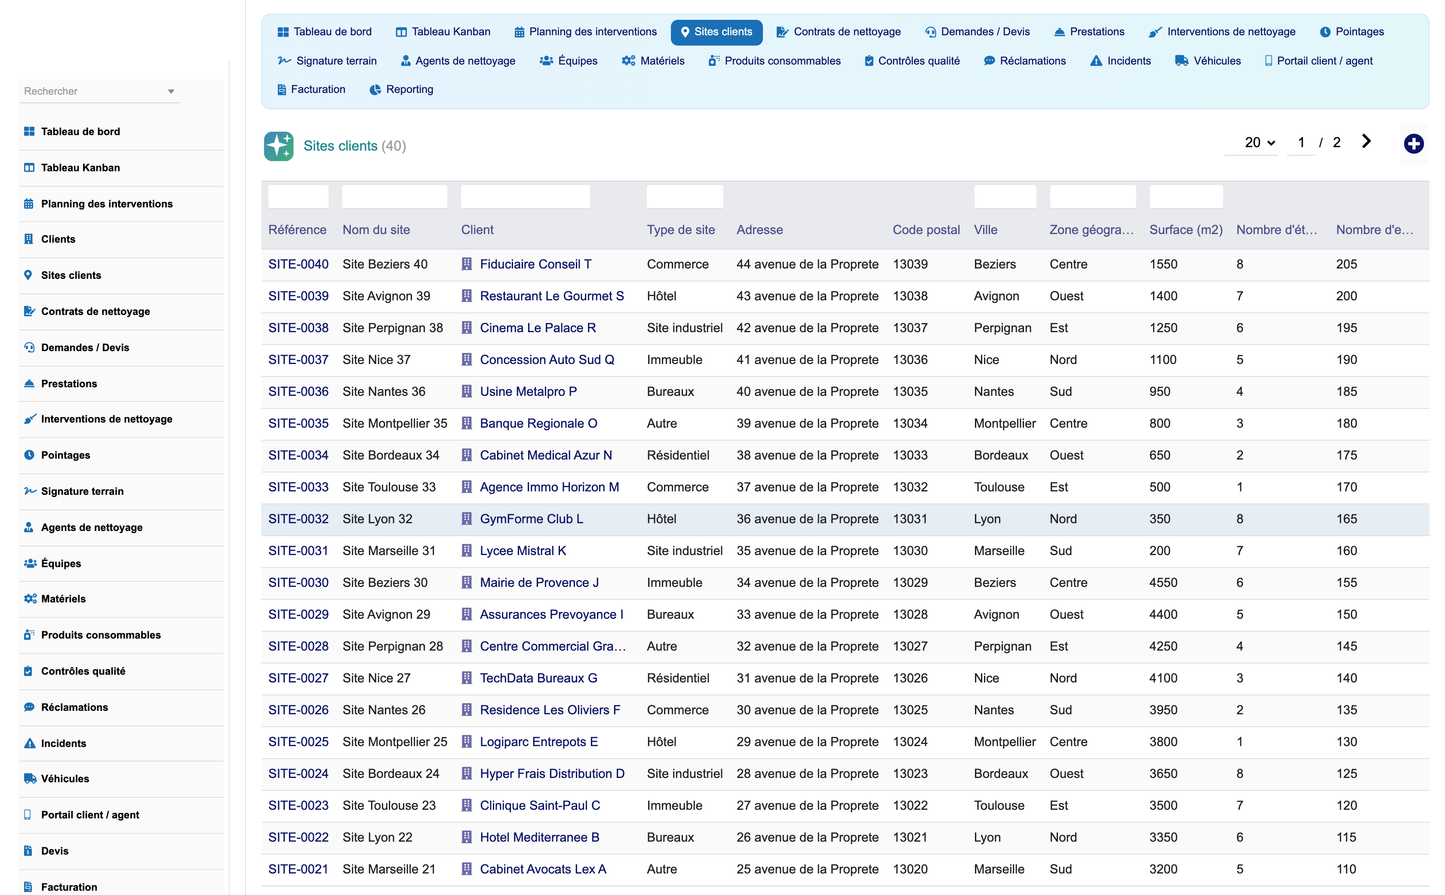The image size is (1445, 895).
Task: Click the Véhicules truck icon in sidebar
Action: 30,779
